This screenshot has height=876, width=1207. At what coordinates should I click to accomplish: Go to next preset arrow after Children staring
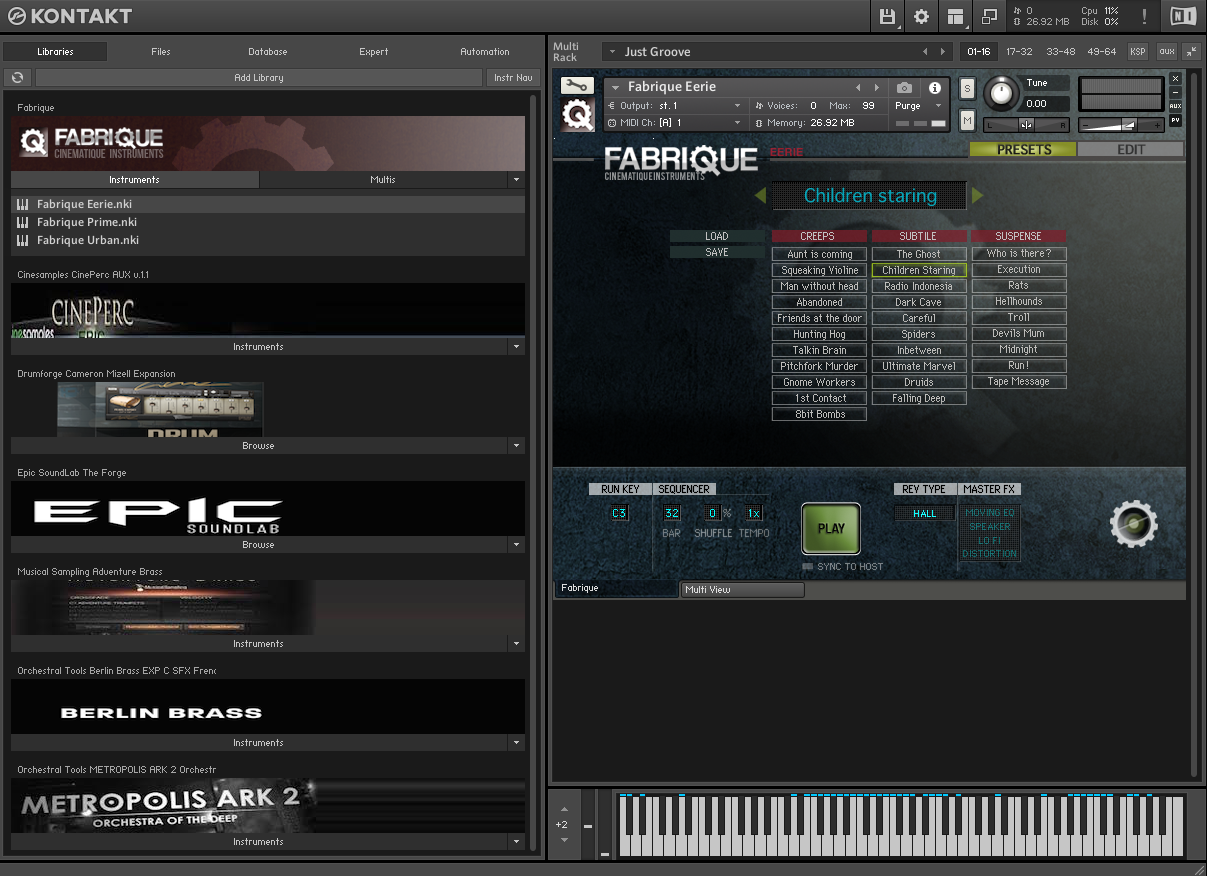978,196
